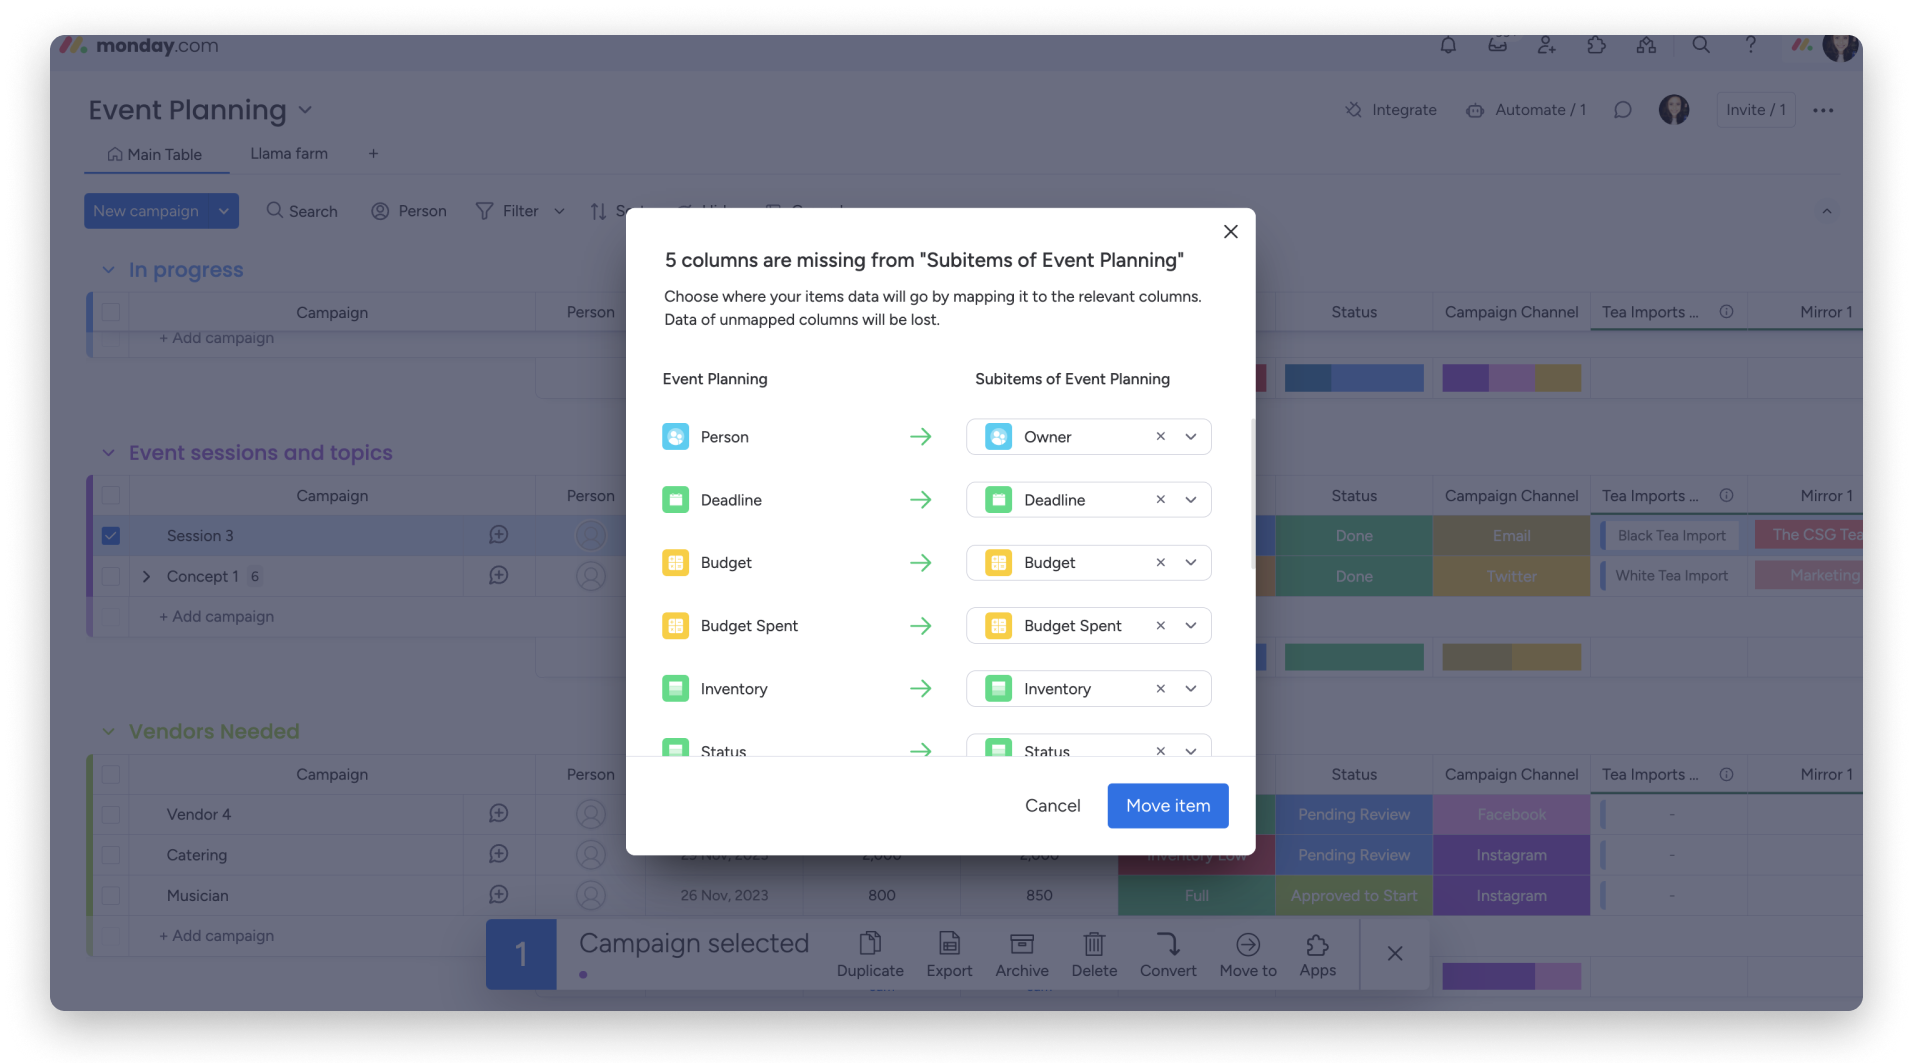The image size is (1913, 1063).
Task: Click the New campaign button
Action: point(146,211)
